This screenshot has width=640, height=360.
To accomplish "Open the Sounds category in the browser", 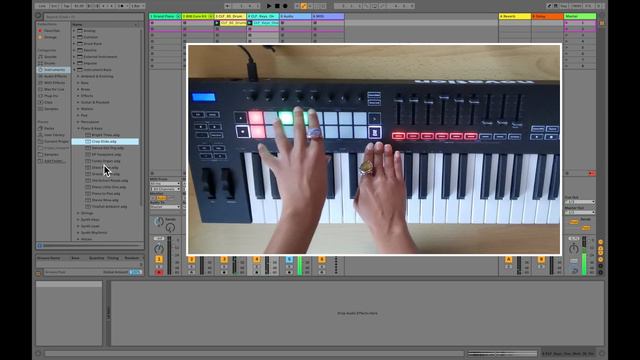I will pyautogui.click(x=50, y=56).
